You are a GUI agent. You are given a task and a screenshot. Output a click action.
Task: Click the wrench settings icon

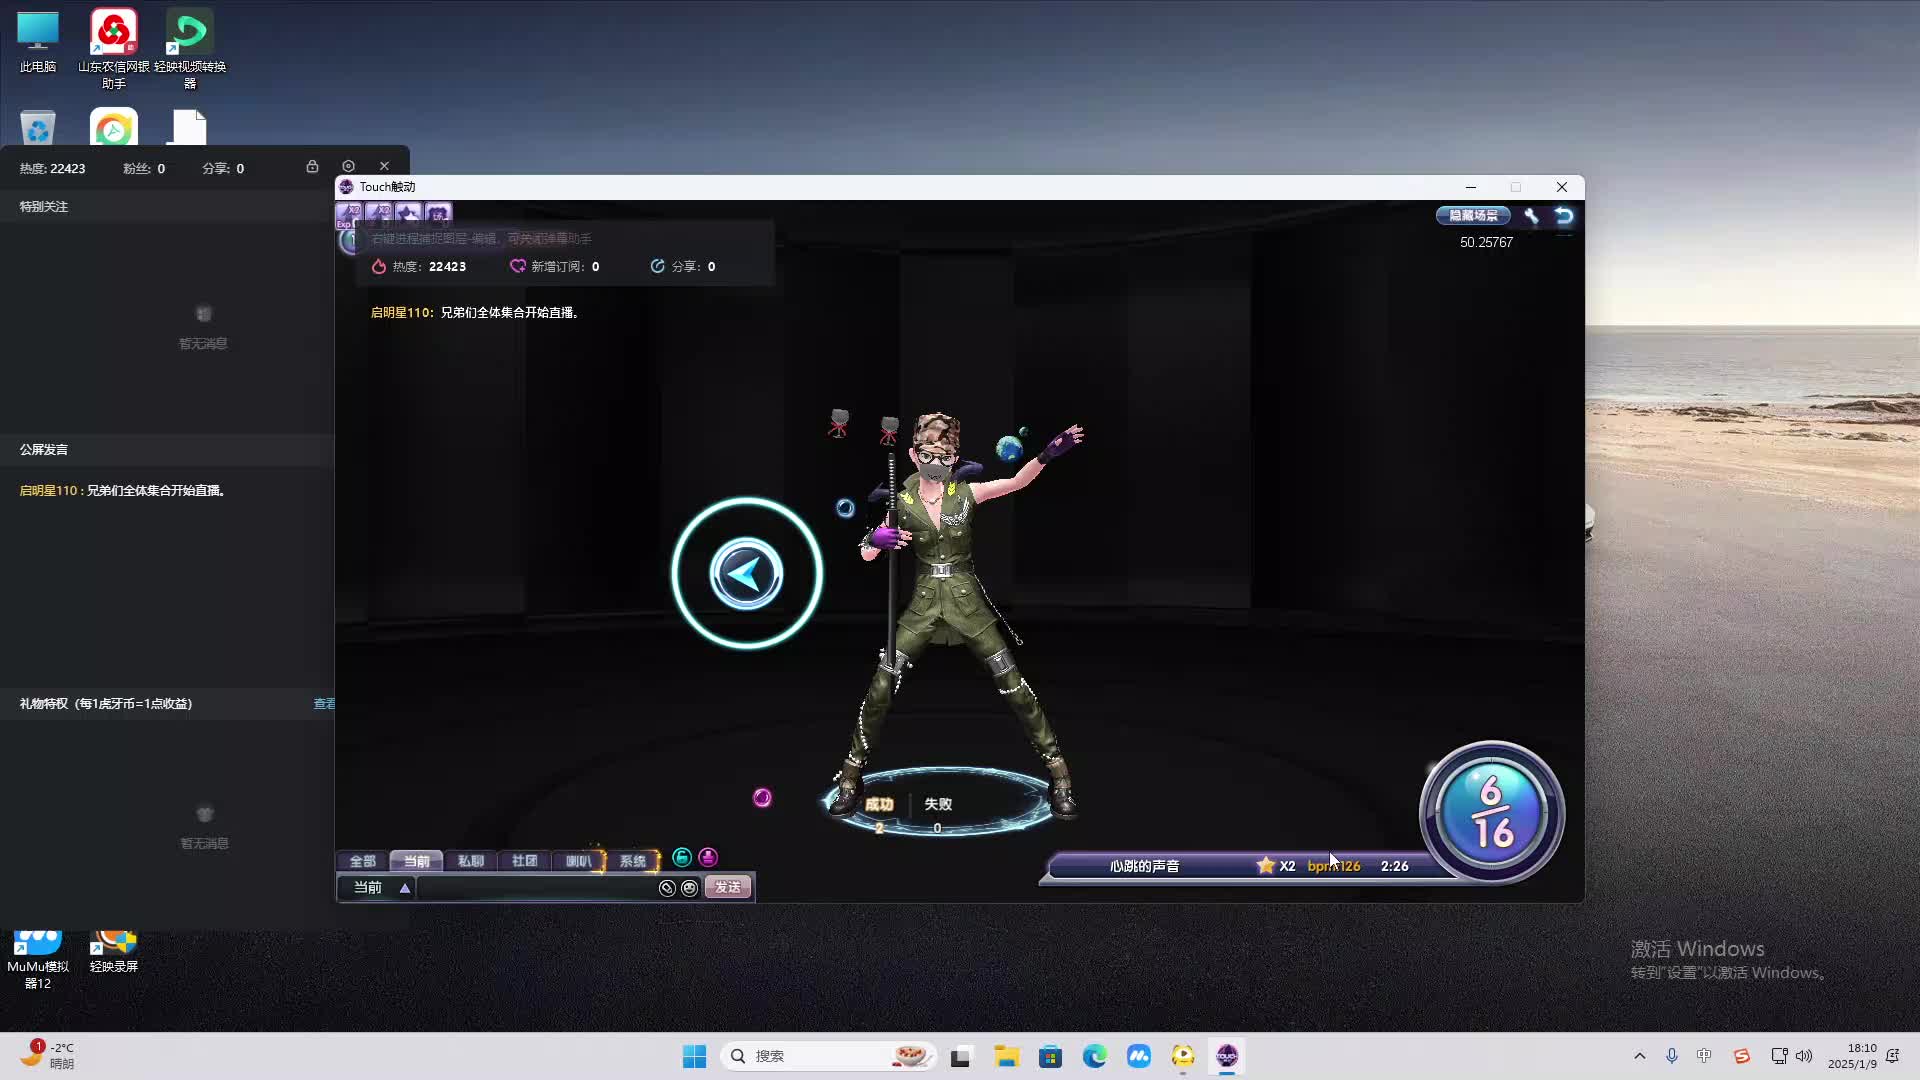coord(1531,216)
